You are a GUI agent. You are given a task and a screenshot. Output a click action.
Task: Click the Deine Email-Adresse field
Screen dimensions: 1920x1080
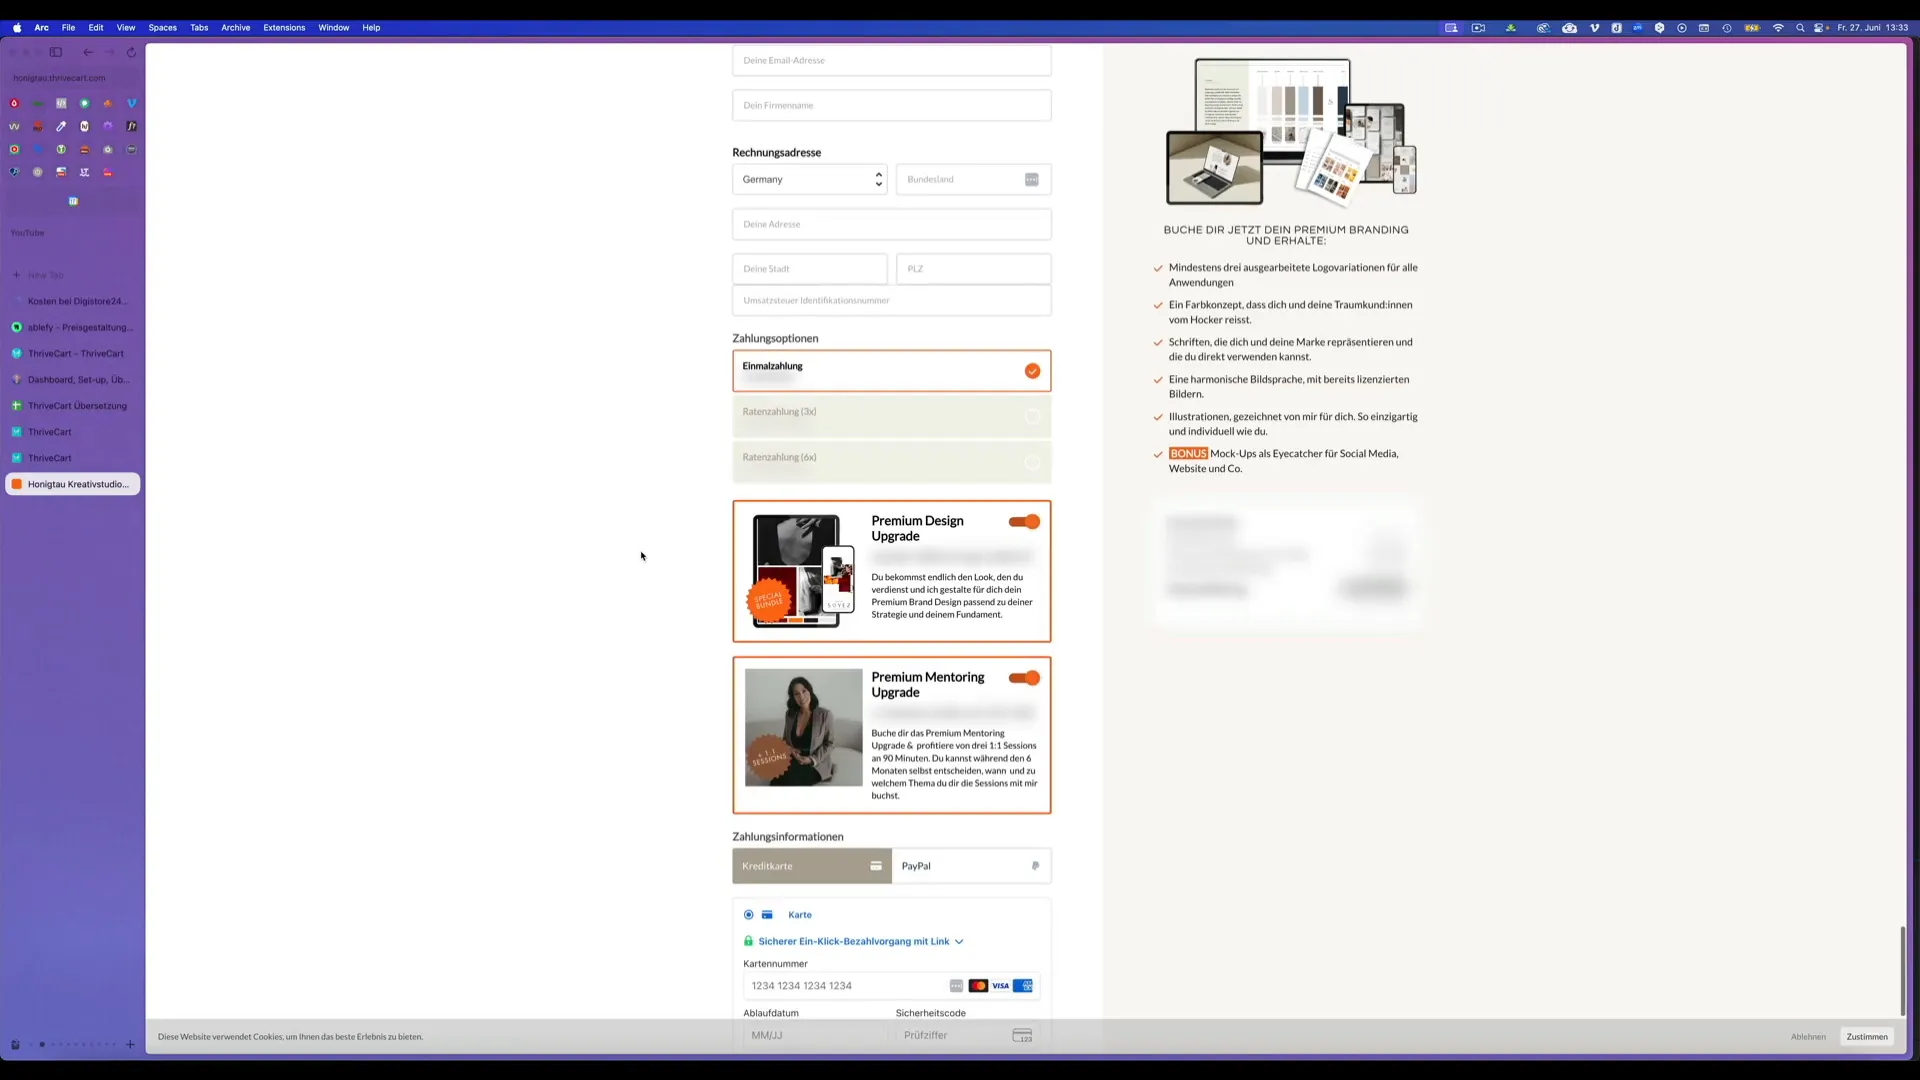click(891, 60)
